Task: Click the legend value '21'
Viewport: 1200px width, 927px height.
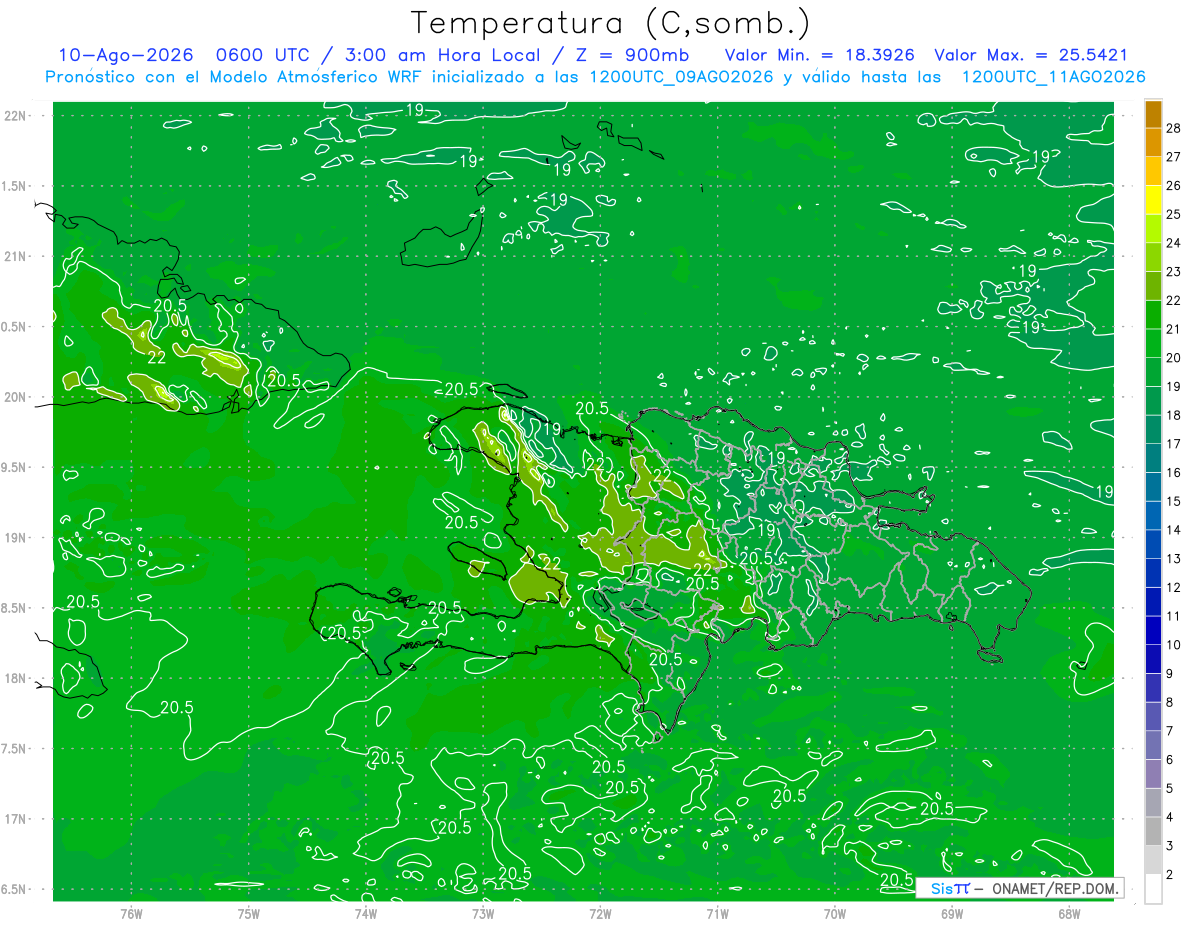Action: point(1174,328)
